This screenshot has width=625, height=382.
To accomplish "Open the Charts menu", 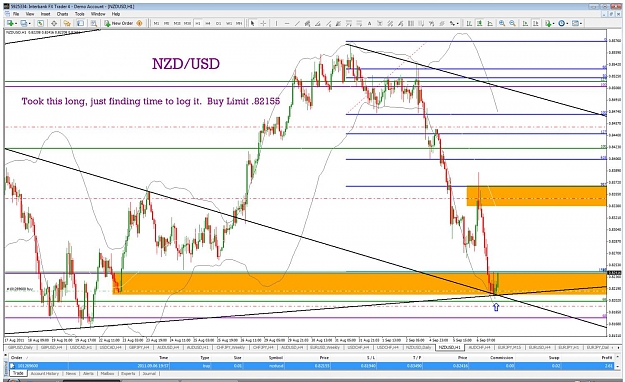I will click(63, 14).
